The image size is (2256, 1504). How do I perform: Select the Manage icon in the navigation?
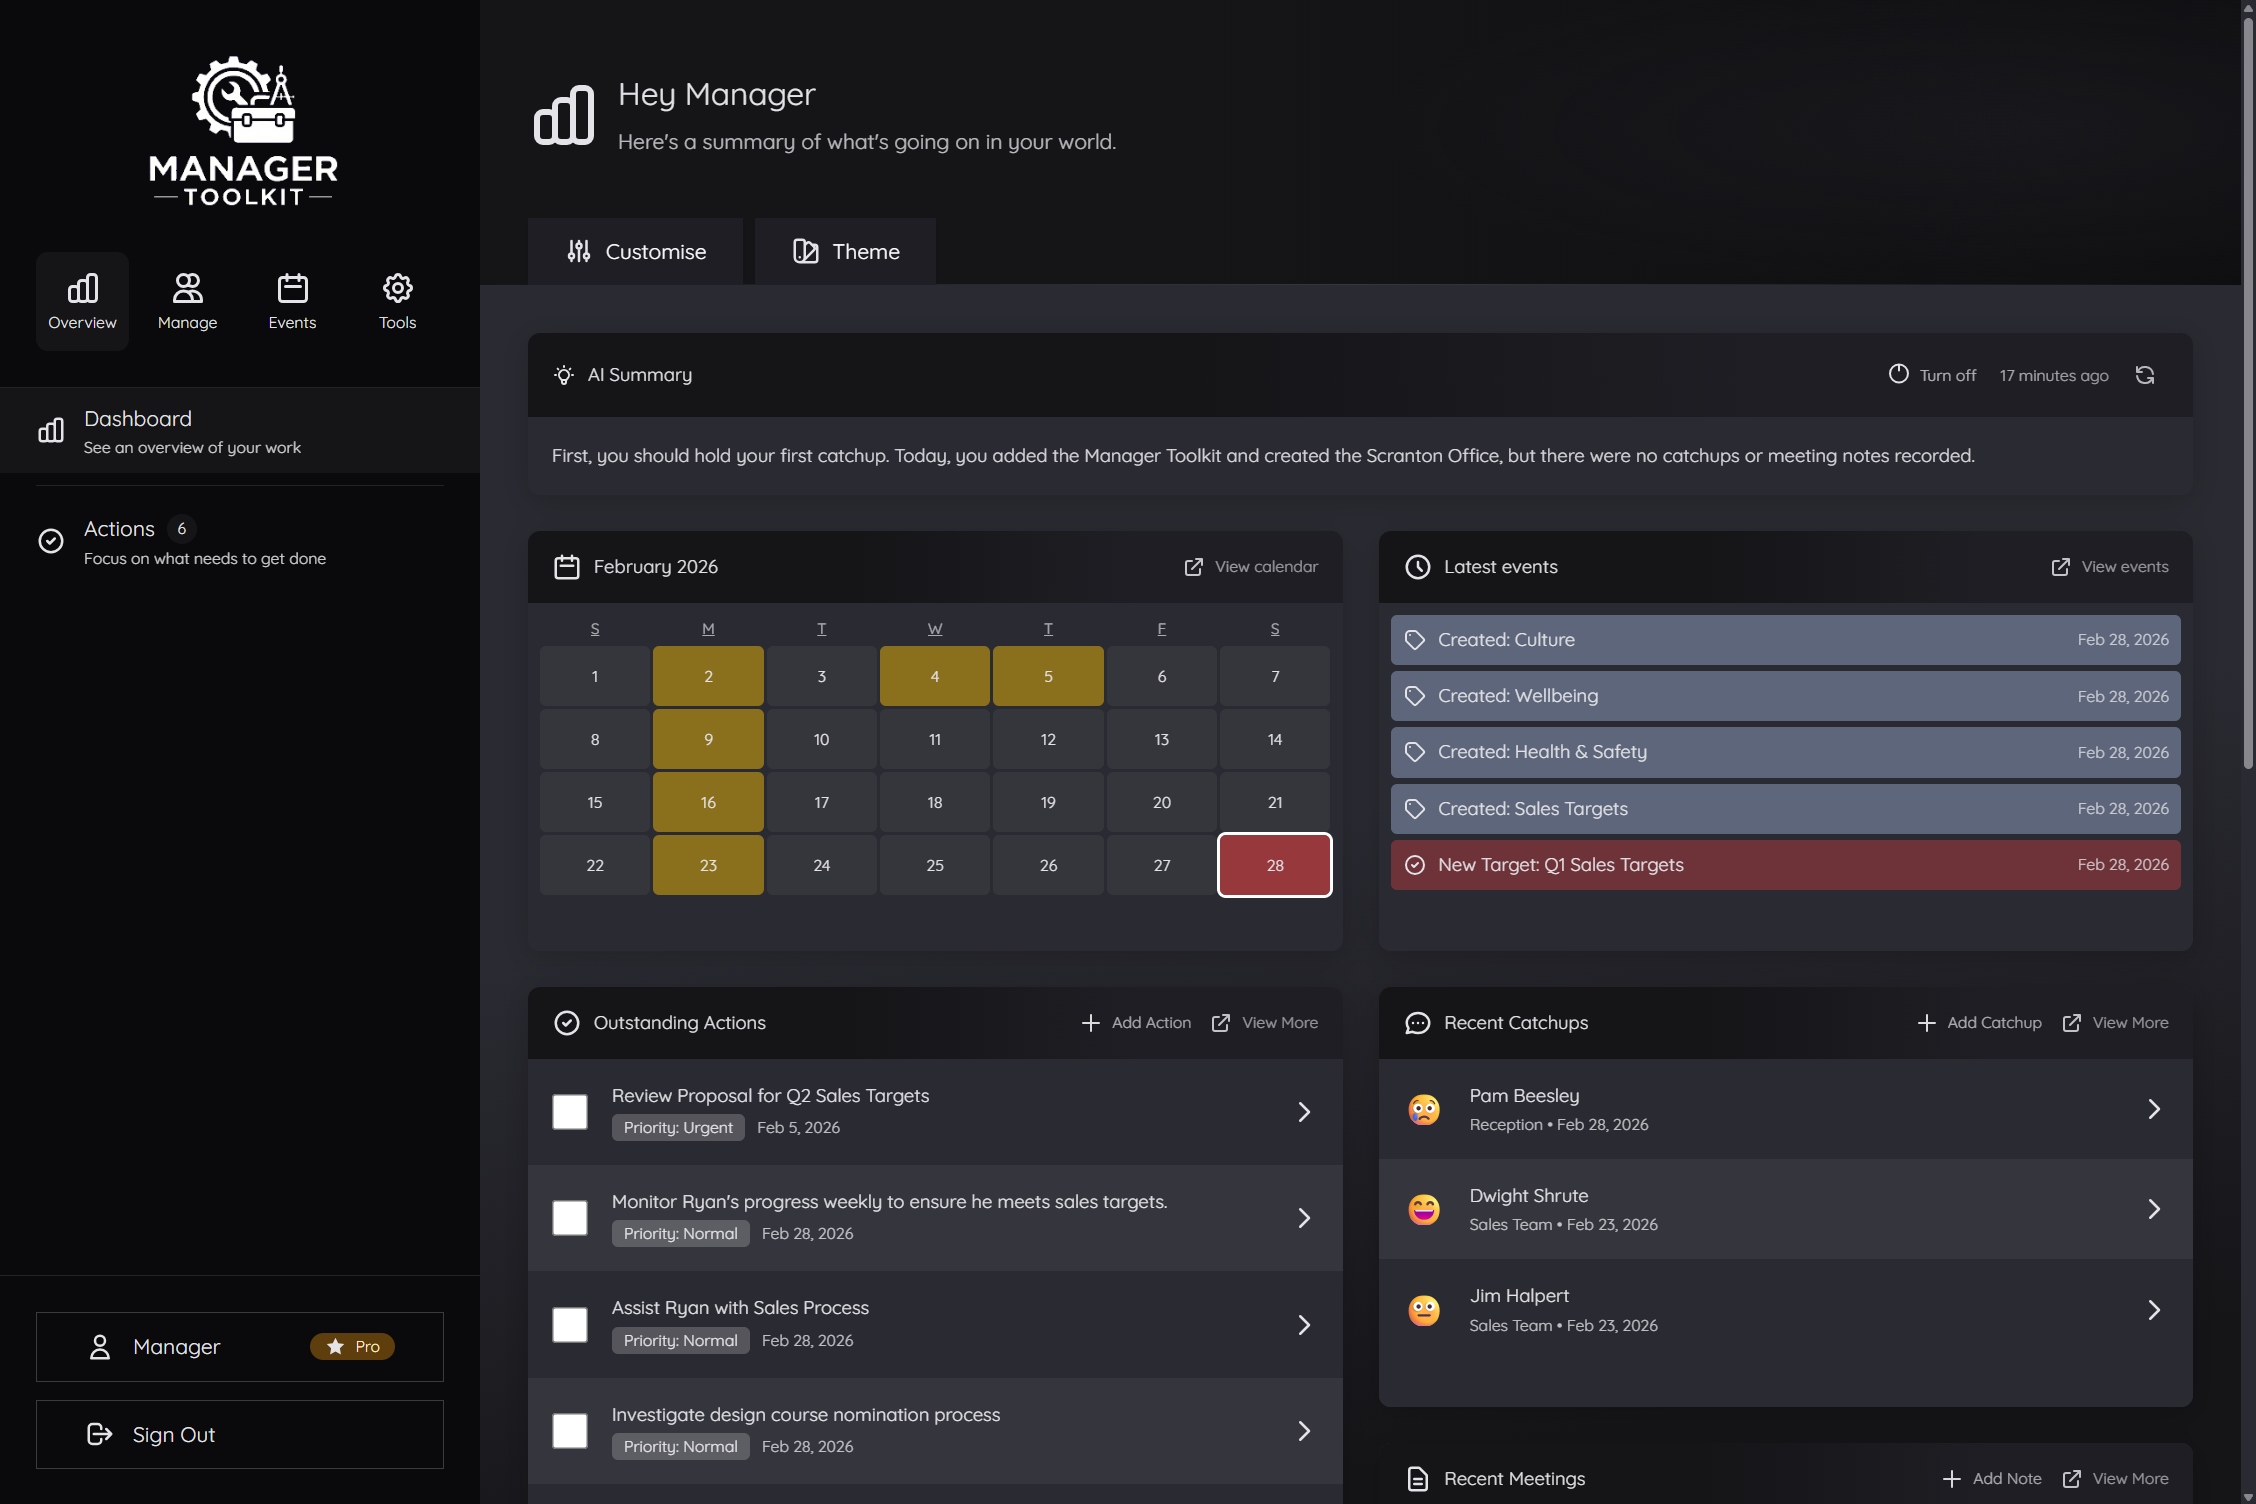coord(187,300)
